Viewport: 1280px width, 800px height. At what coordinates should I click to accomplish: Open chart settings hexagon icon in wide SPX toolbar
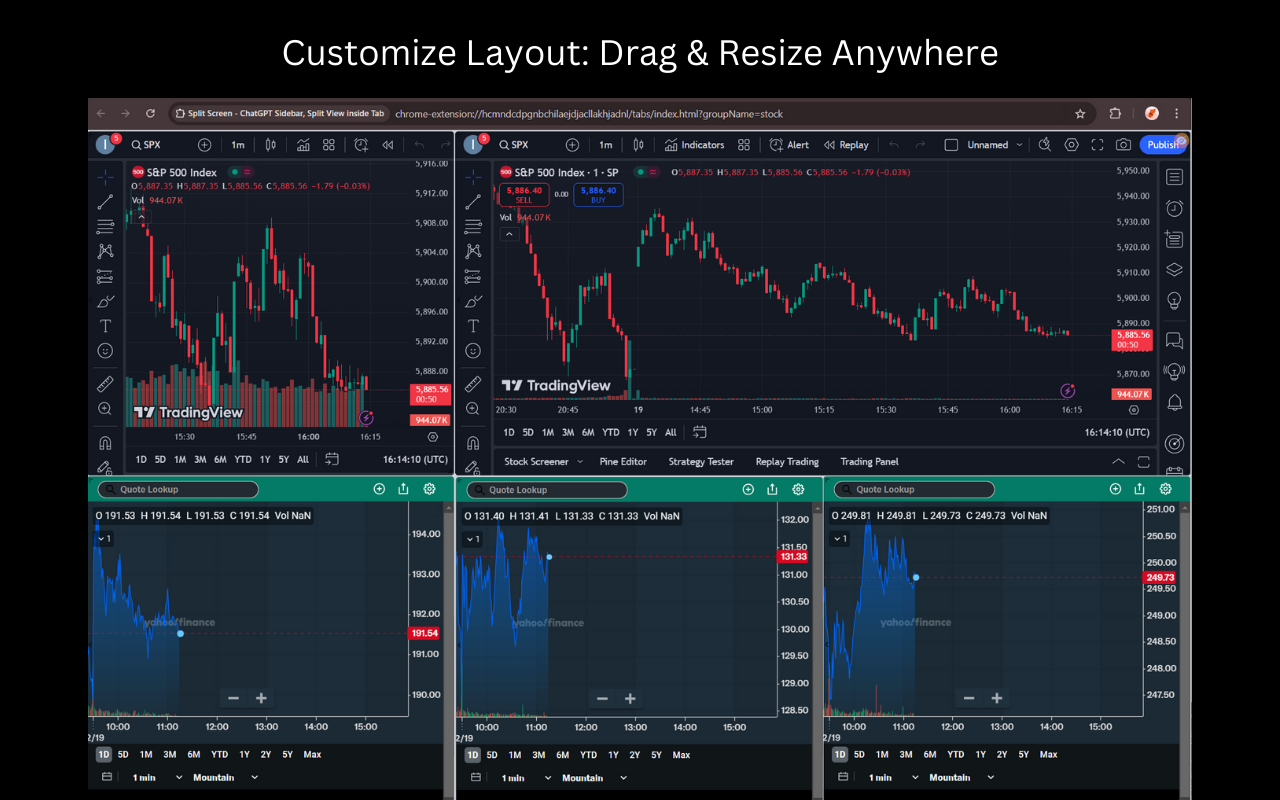coord(1071,145)
